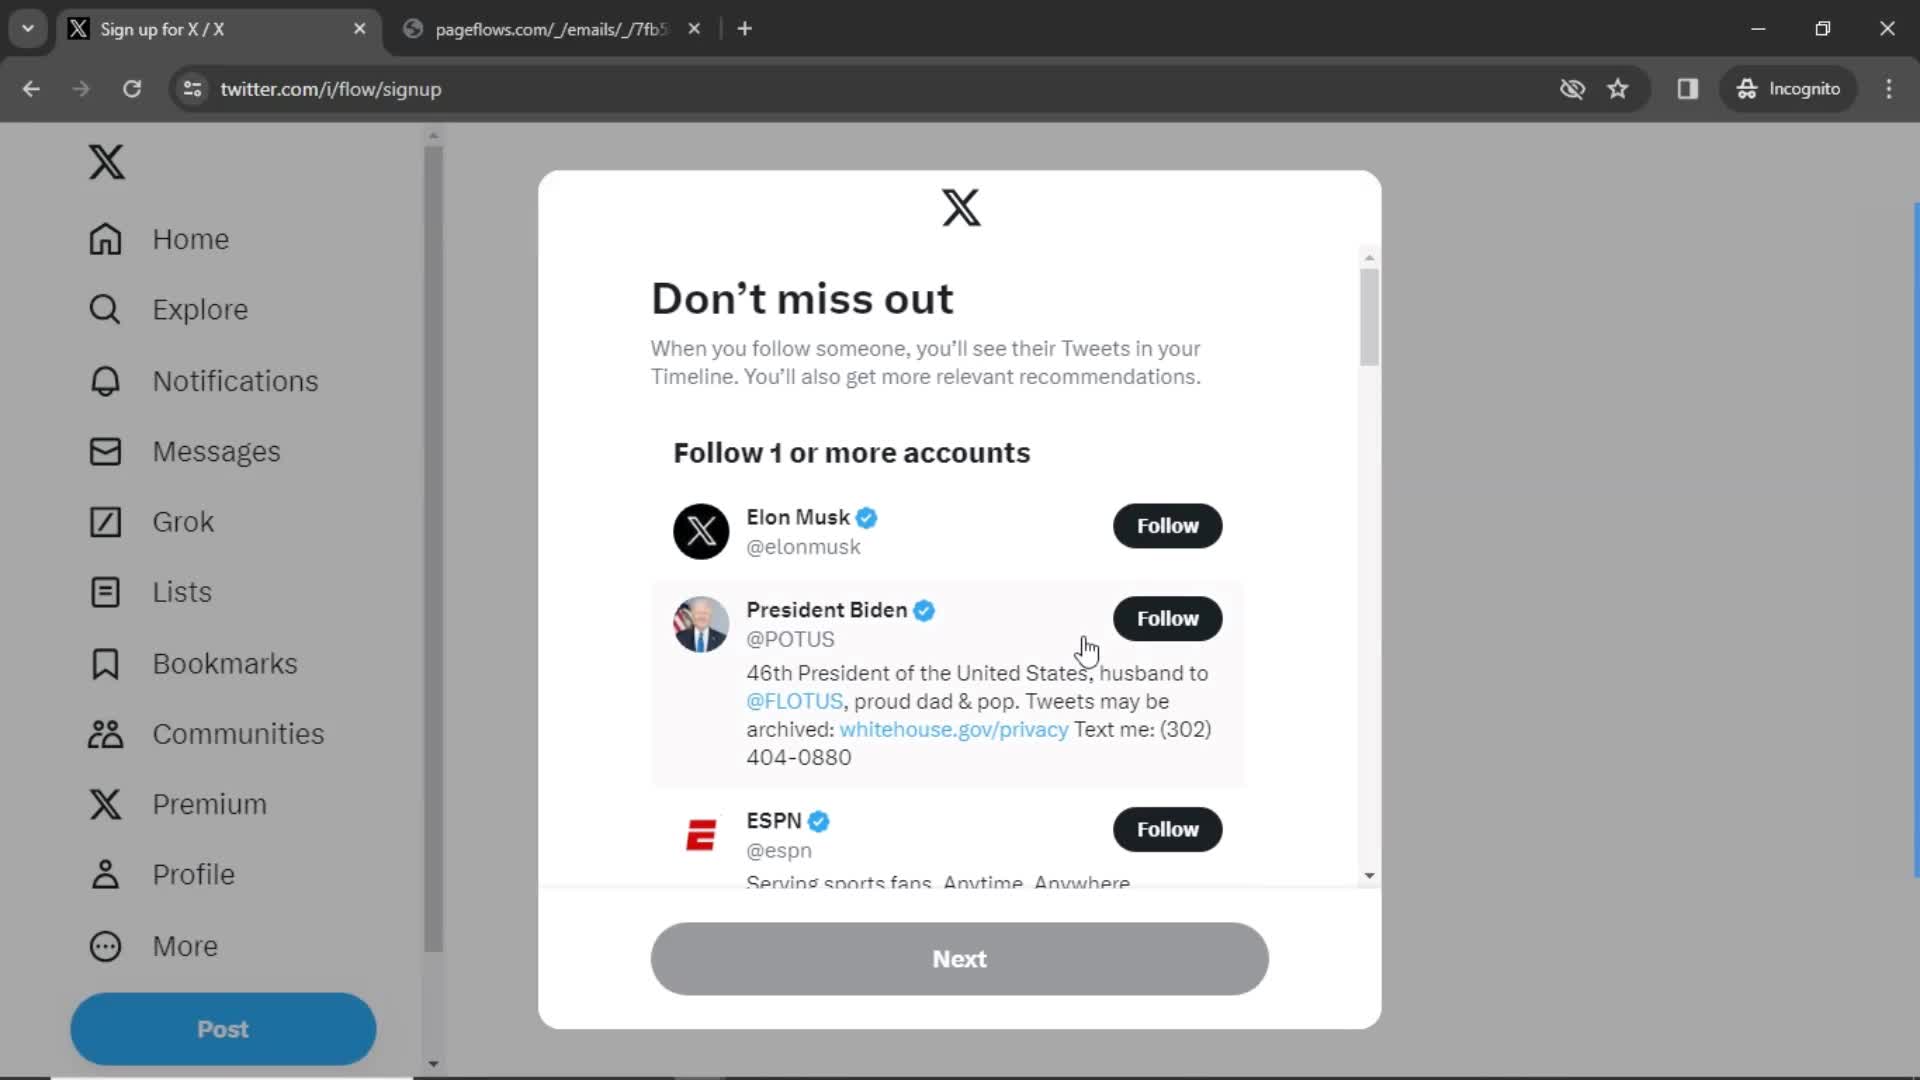Image resolution: width=1920 pixels, height=1080 pixels.
Task: Select the Profile sidebar menu item
Action: tap(194, 874)
